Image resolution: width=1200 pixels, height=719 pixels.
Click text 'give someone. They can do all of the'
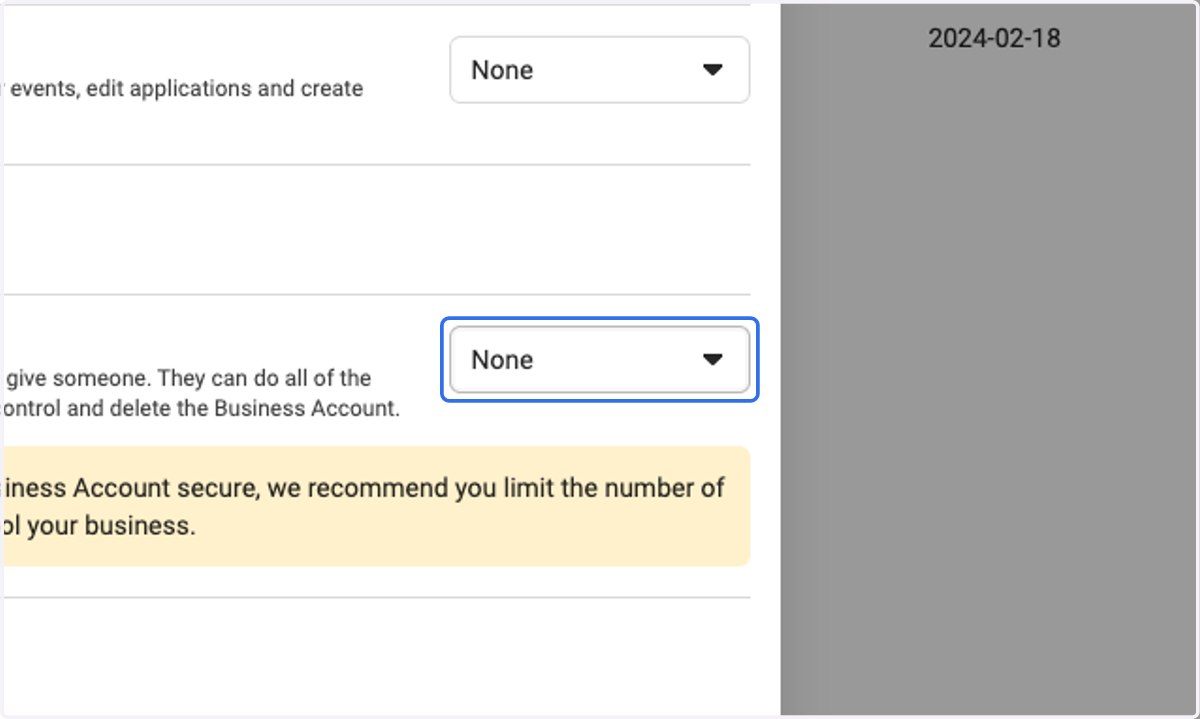pyautogui.click(x=188, y=379)
